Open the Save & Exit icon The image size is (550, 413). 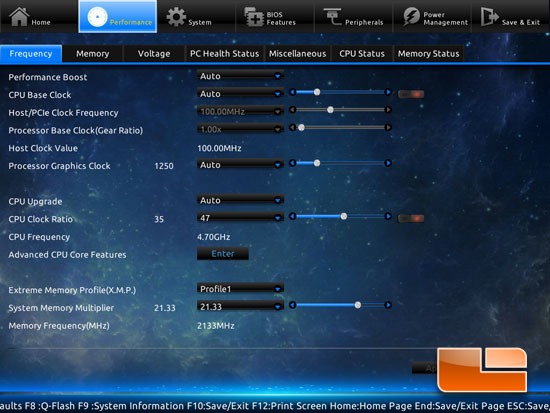(x=489, y=16)
